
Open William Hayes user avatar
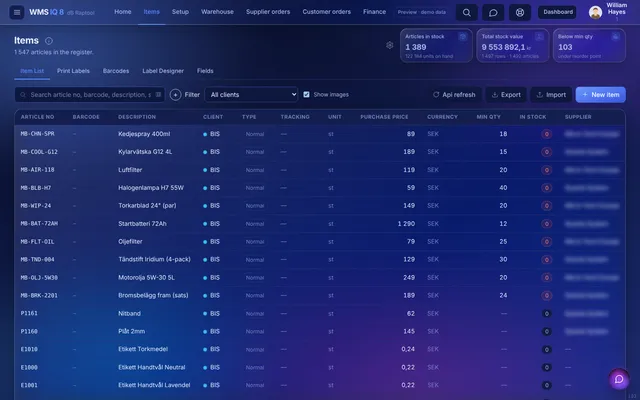pos(595,12)
